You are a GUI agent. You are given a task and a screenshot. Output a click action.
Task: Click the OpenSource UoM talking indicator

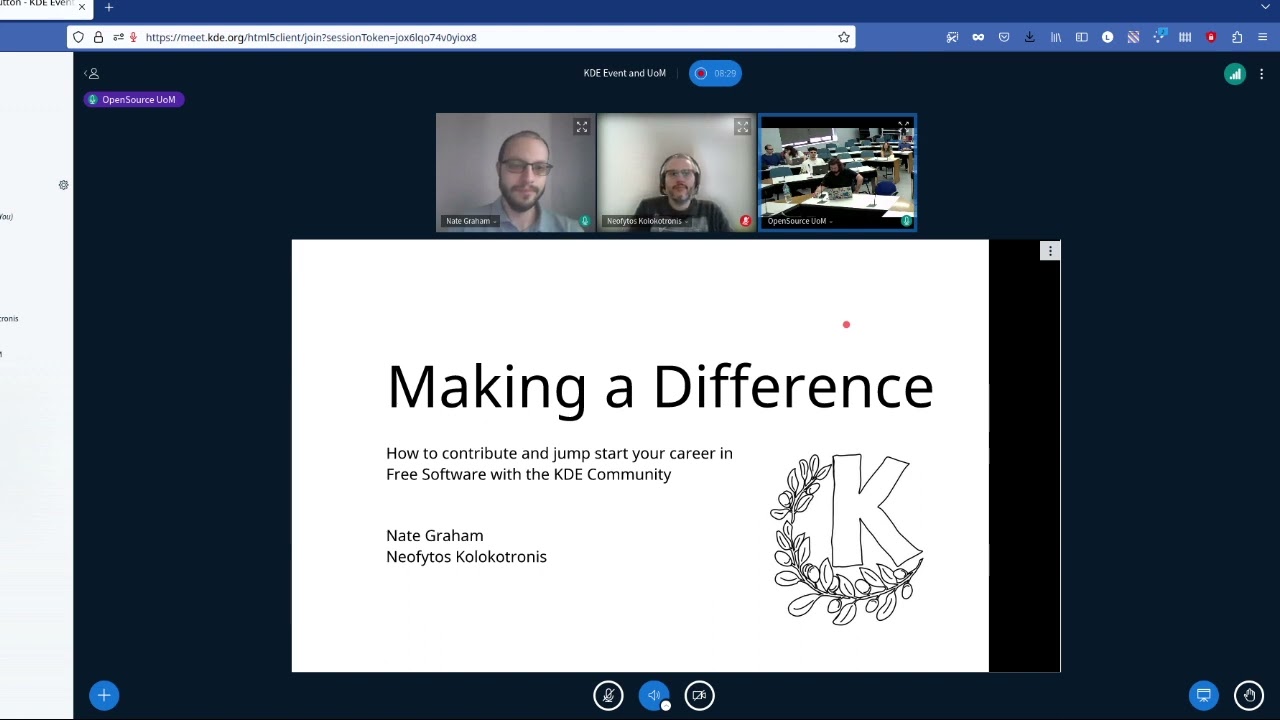pyautogui.click(x=133, y=99)
